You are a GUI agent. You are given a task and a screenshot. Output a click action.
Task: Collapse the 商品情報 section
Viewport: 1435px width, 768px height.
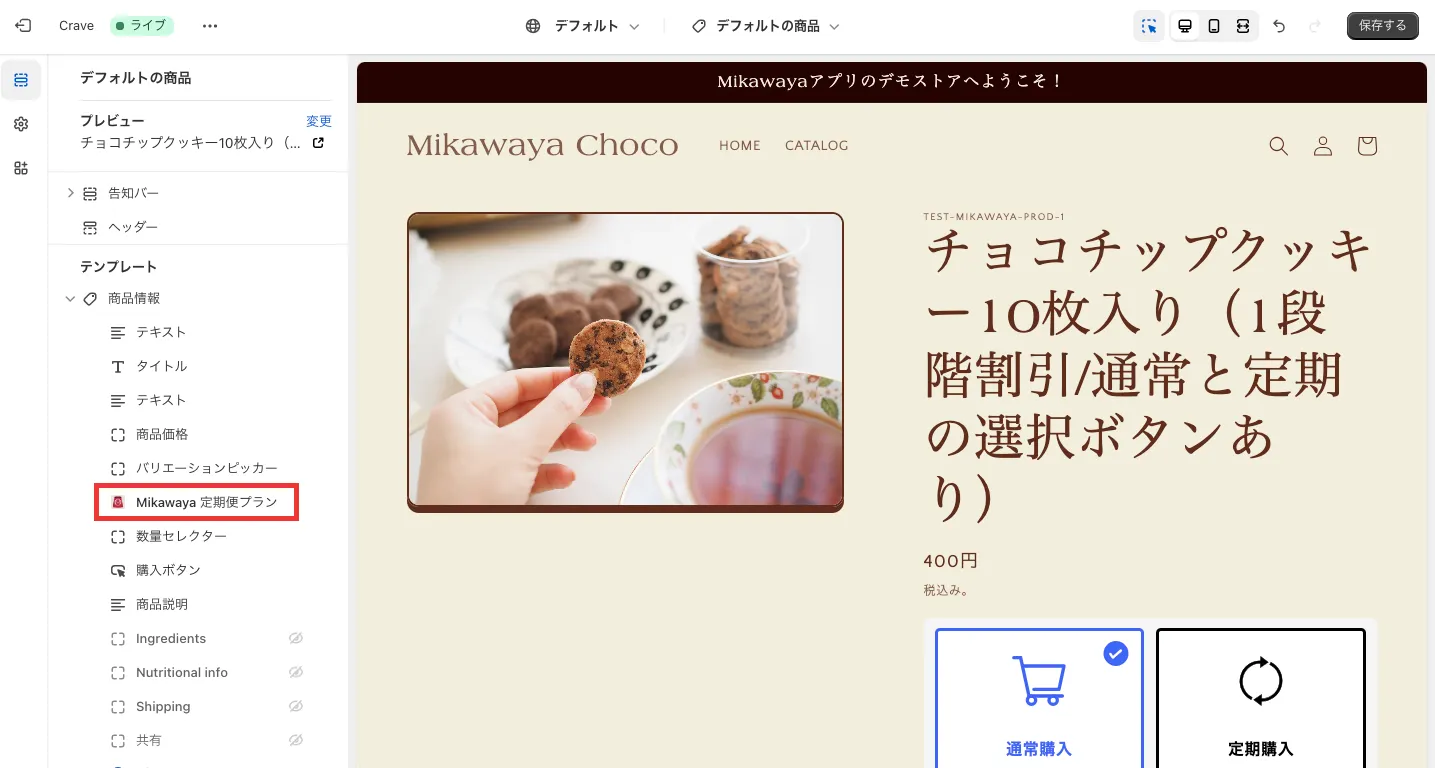[x=70, y=298]
